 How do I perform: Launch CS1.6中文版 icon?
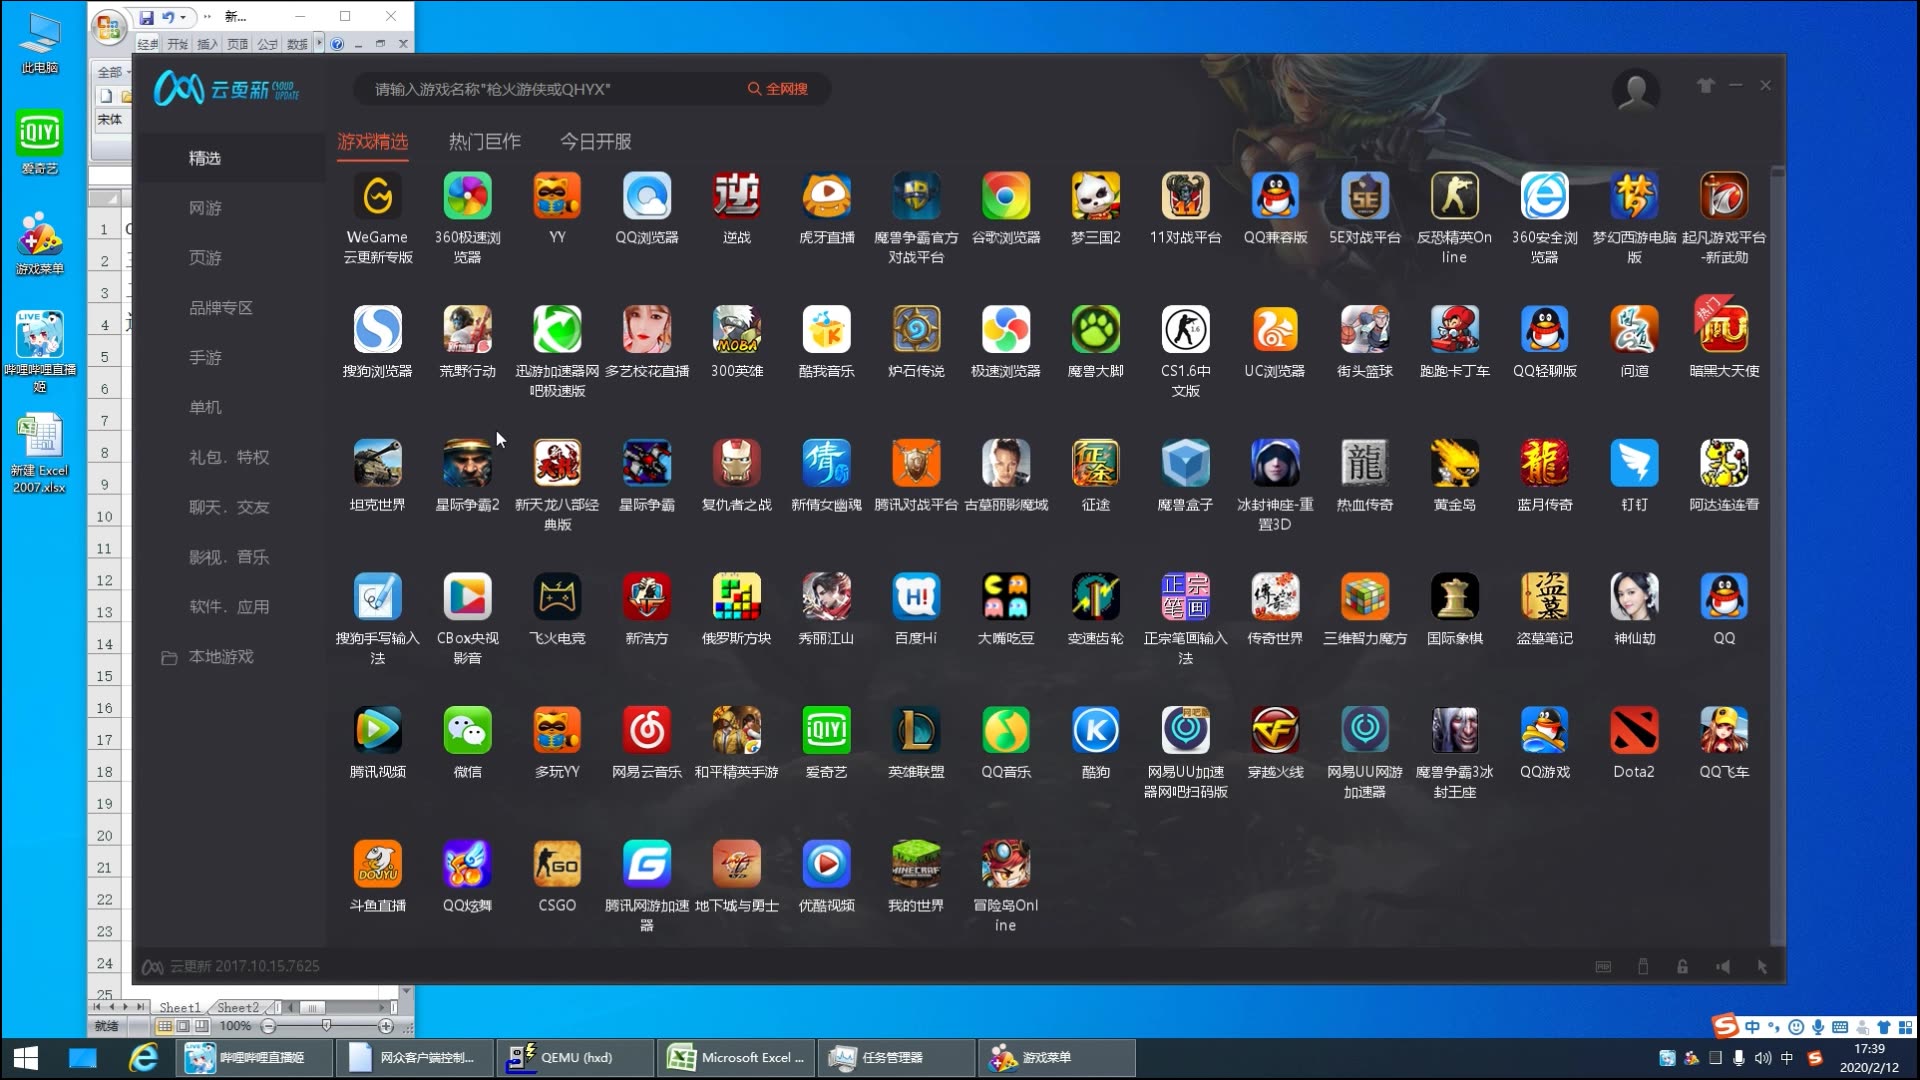tap(1185, 330)
